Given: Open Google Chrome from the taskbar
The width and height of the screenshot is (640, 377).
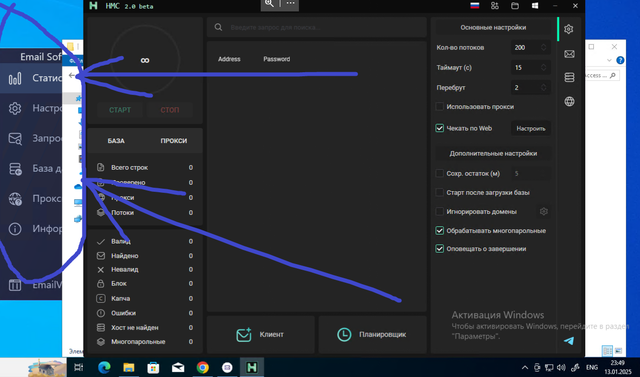Looking at the screenshot, I should (202, 368).
